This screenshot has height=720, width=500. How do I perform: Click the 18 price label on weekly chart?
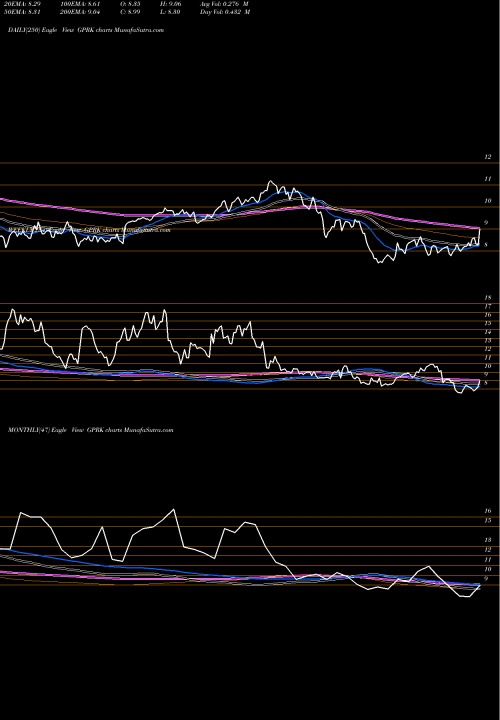tap(488, 298)
